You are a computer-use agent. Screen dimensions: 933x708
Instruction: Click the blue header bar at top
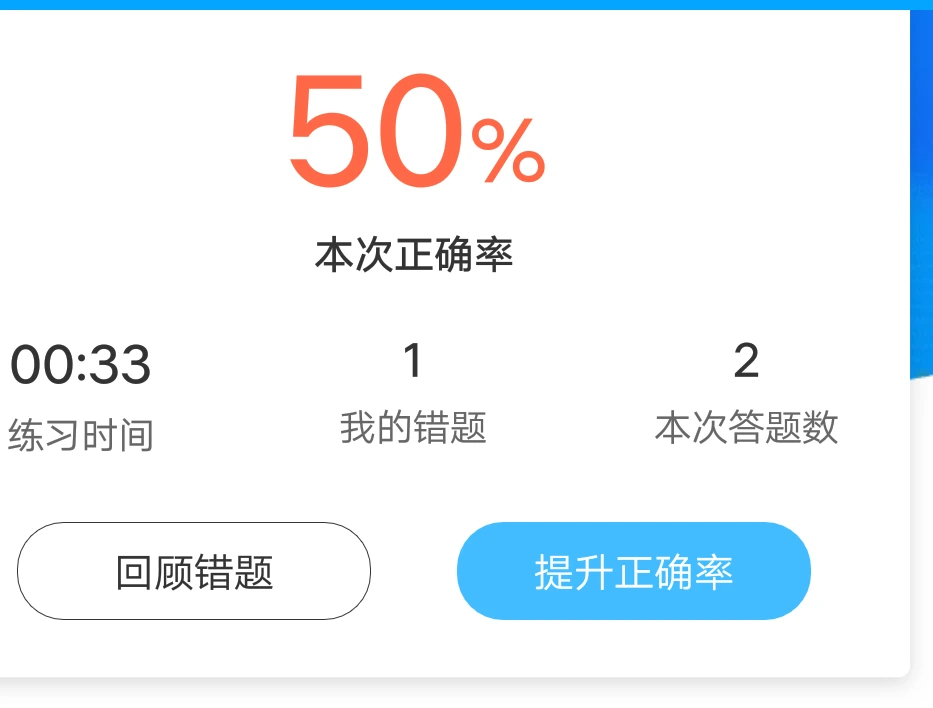466,4
